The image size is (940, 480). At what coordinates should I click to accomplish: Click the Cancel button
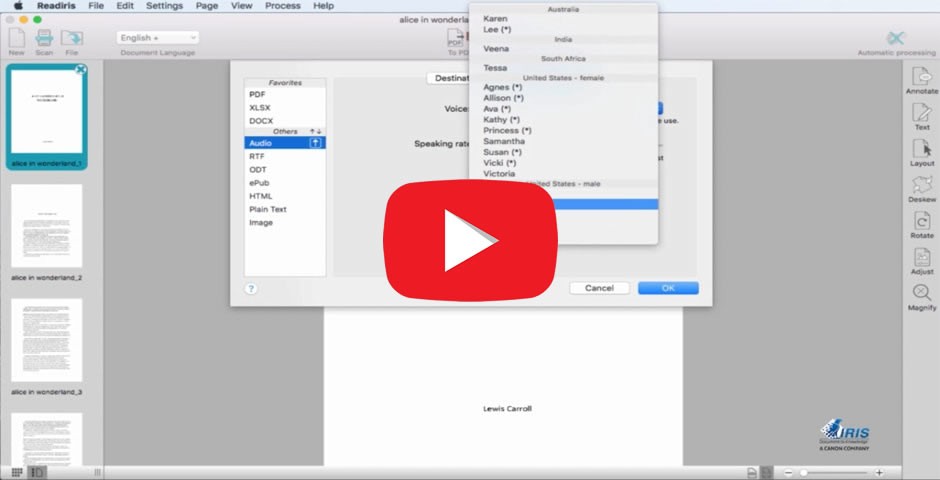click(599, 288)
